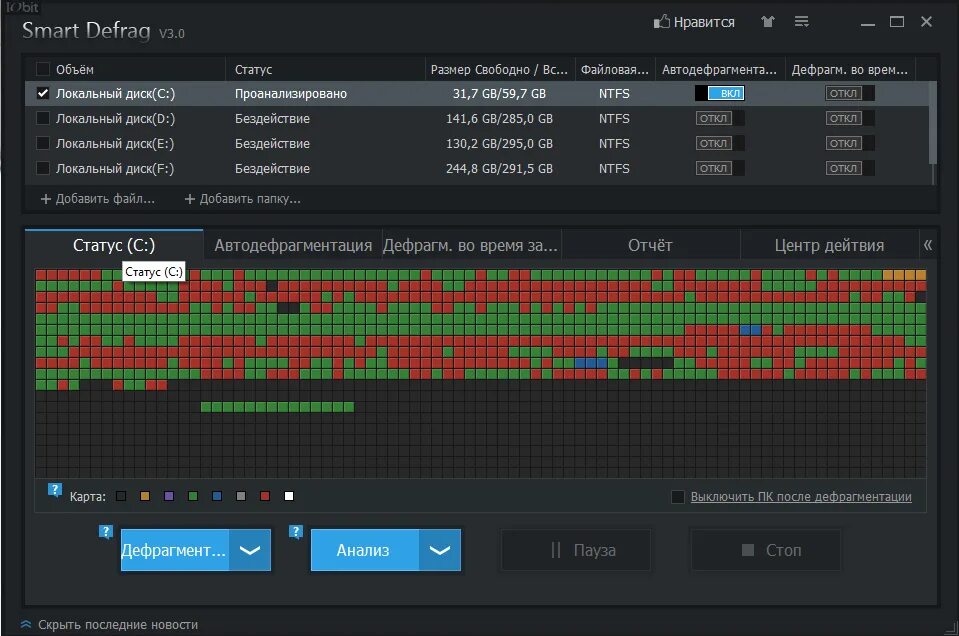Click the Размер Свободно / Вс... column header

click(x=500, y=69)
